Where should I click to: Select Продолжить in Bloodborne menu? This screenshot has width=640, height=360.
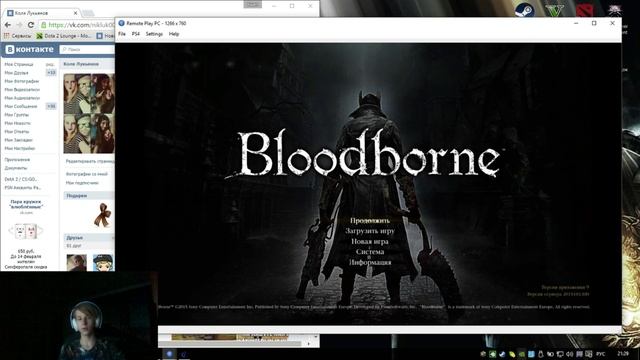tap(370, 220)
